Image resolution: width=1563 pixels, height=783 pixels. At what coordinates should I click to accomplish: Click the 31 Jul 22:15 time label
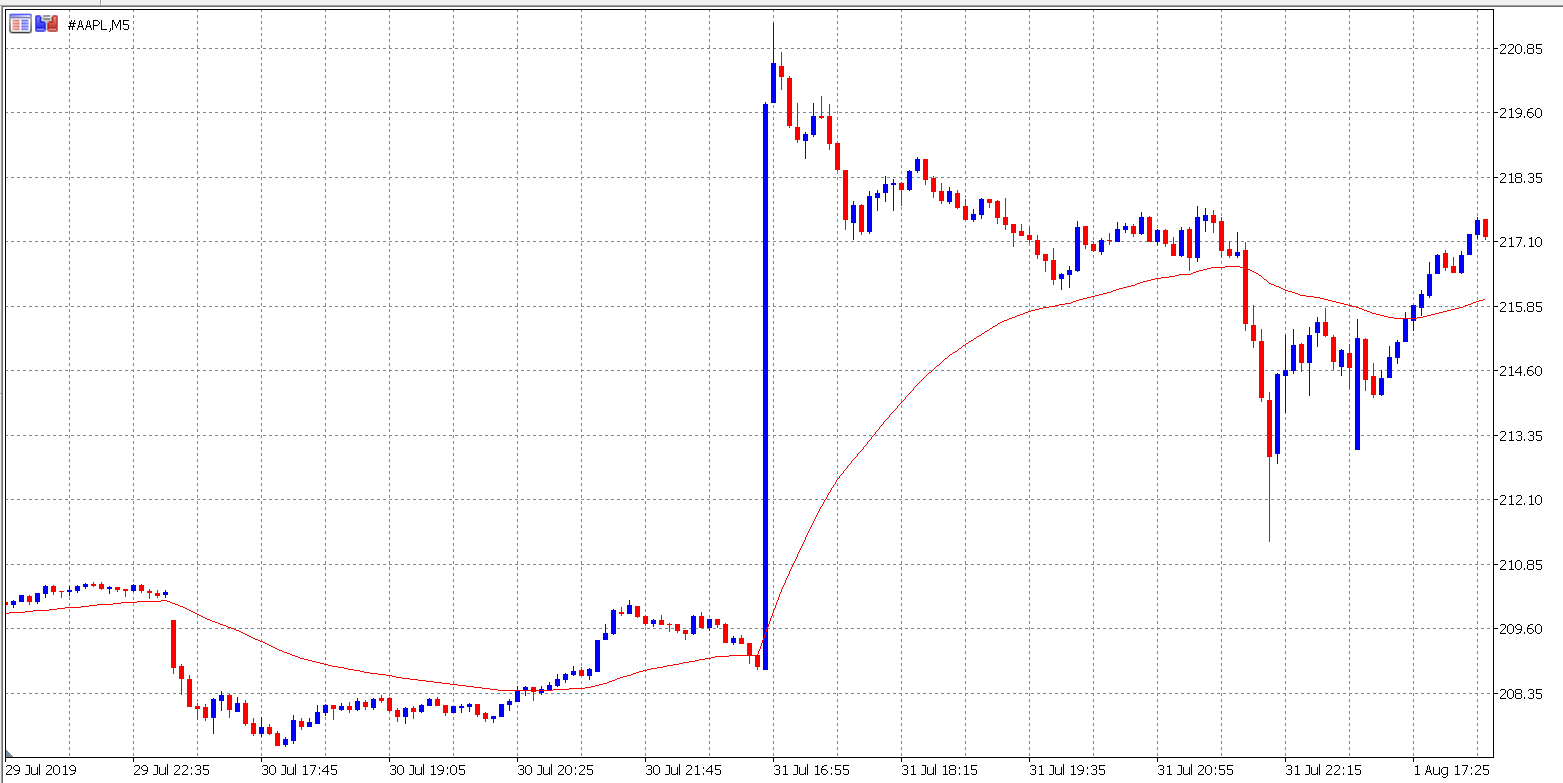tap(1323, 771)
